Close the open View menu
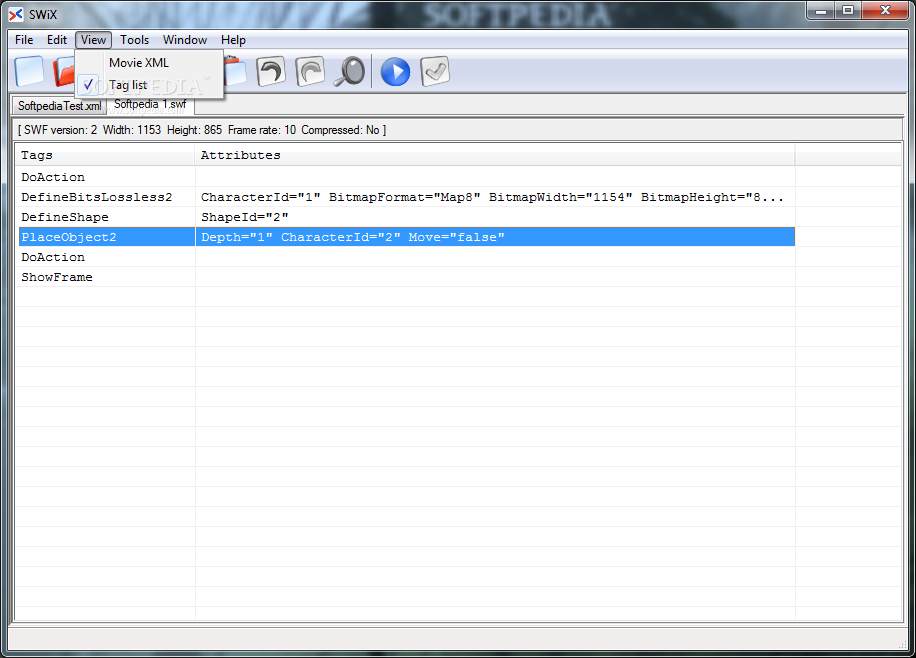This screenshot has width=916, height=658. 93,40
